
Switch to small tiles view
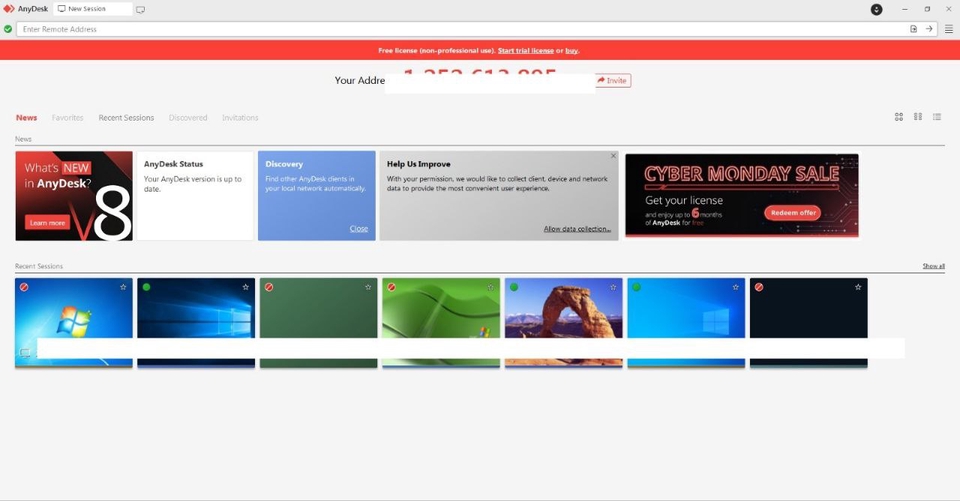click(918, 116)
